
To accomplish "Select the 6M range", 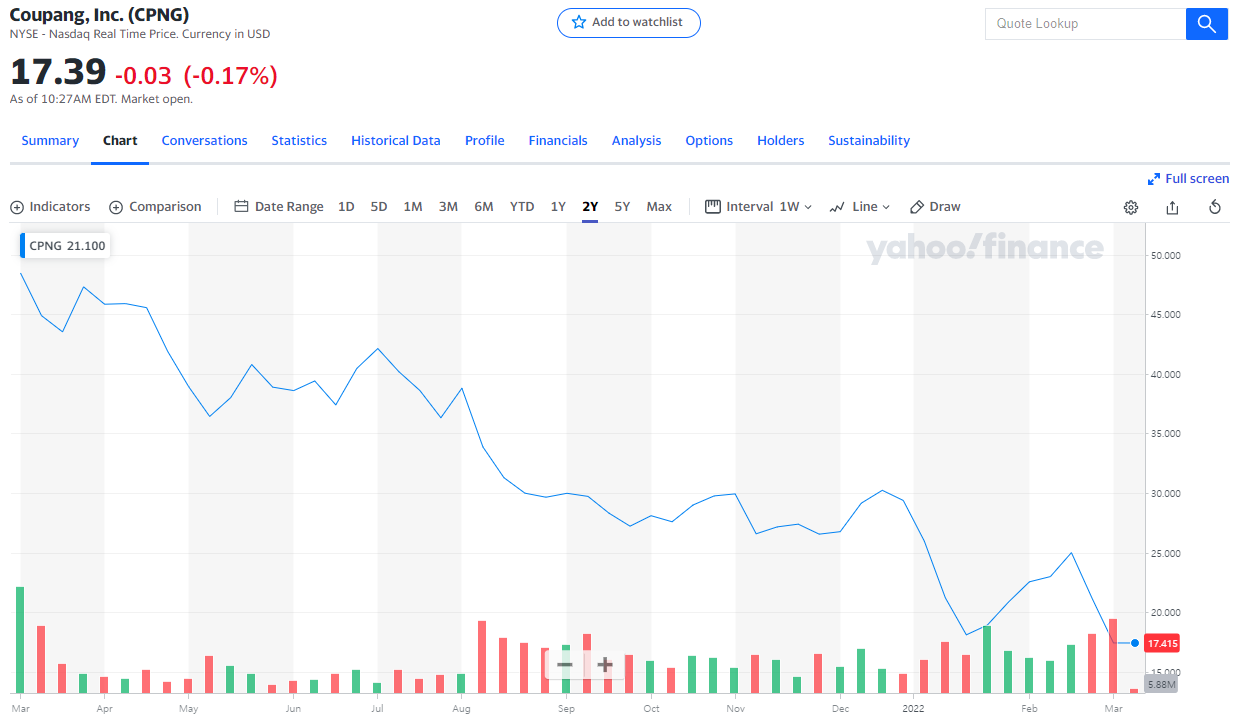I will tap(484, 207).
